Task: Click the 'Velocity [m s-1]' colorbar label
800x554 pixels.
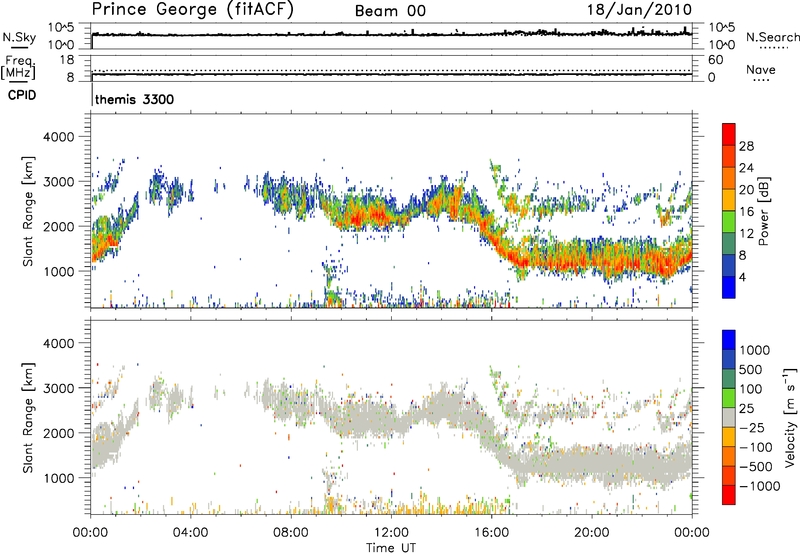Action: [x=790, y=417]
